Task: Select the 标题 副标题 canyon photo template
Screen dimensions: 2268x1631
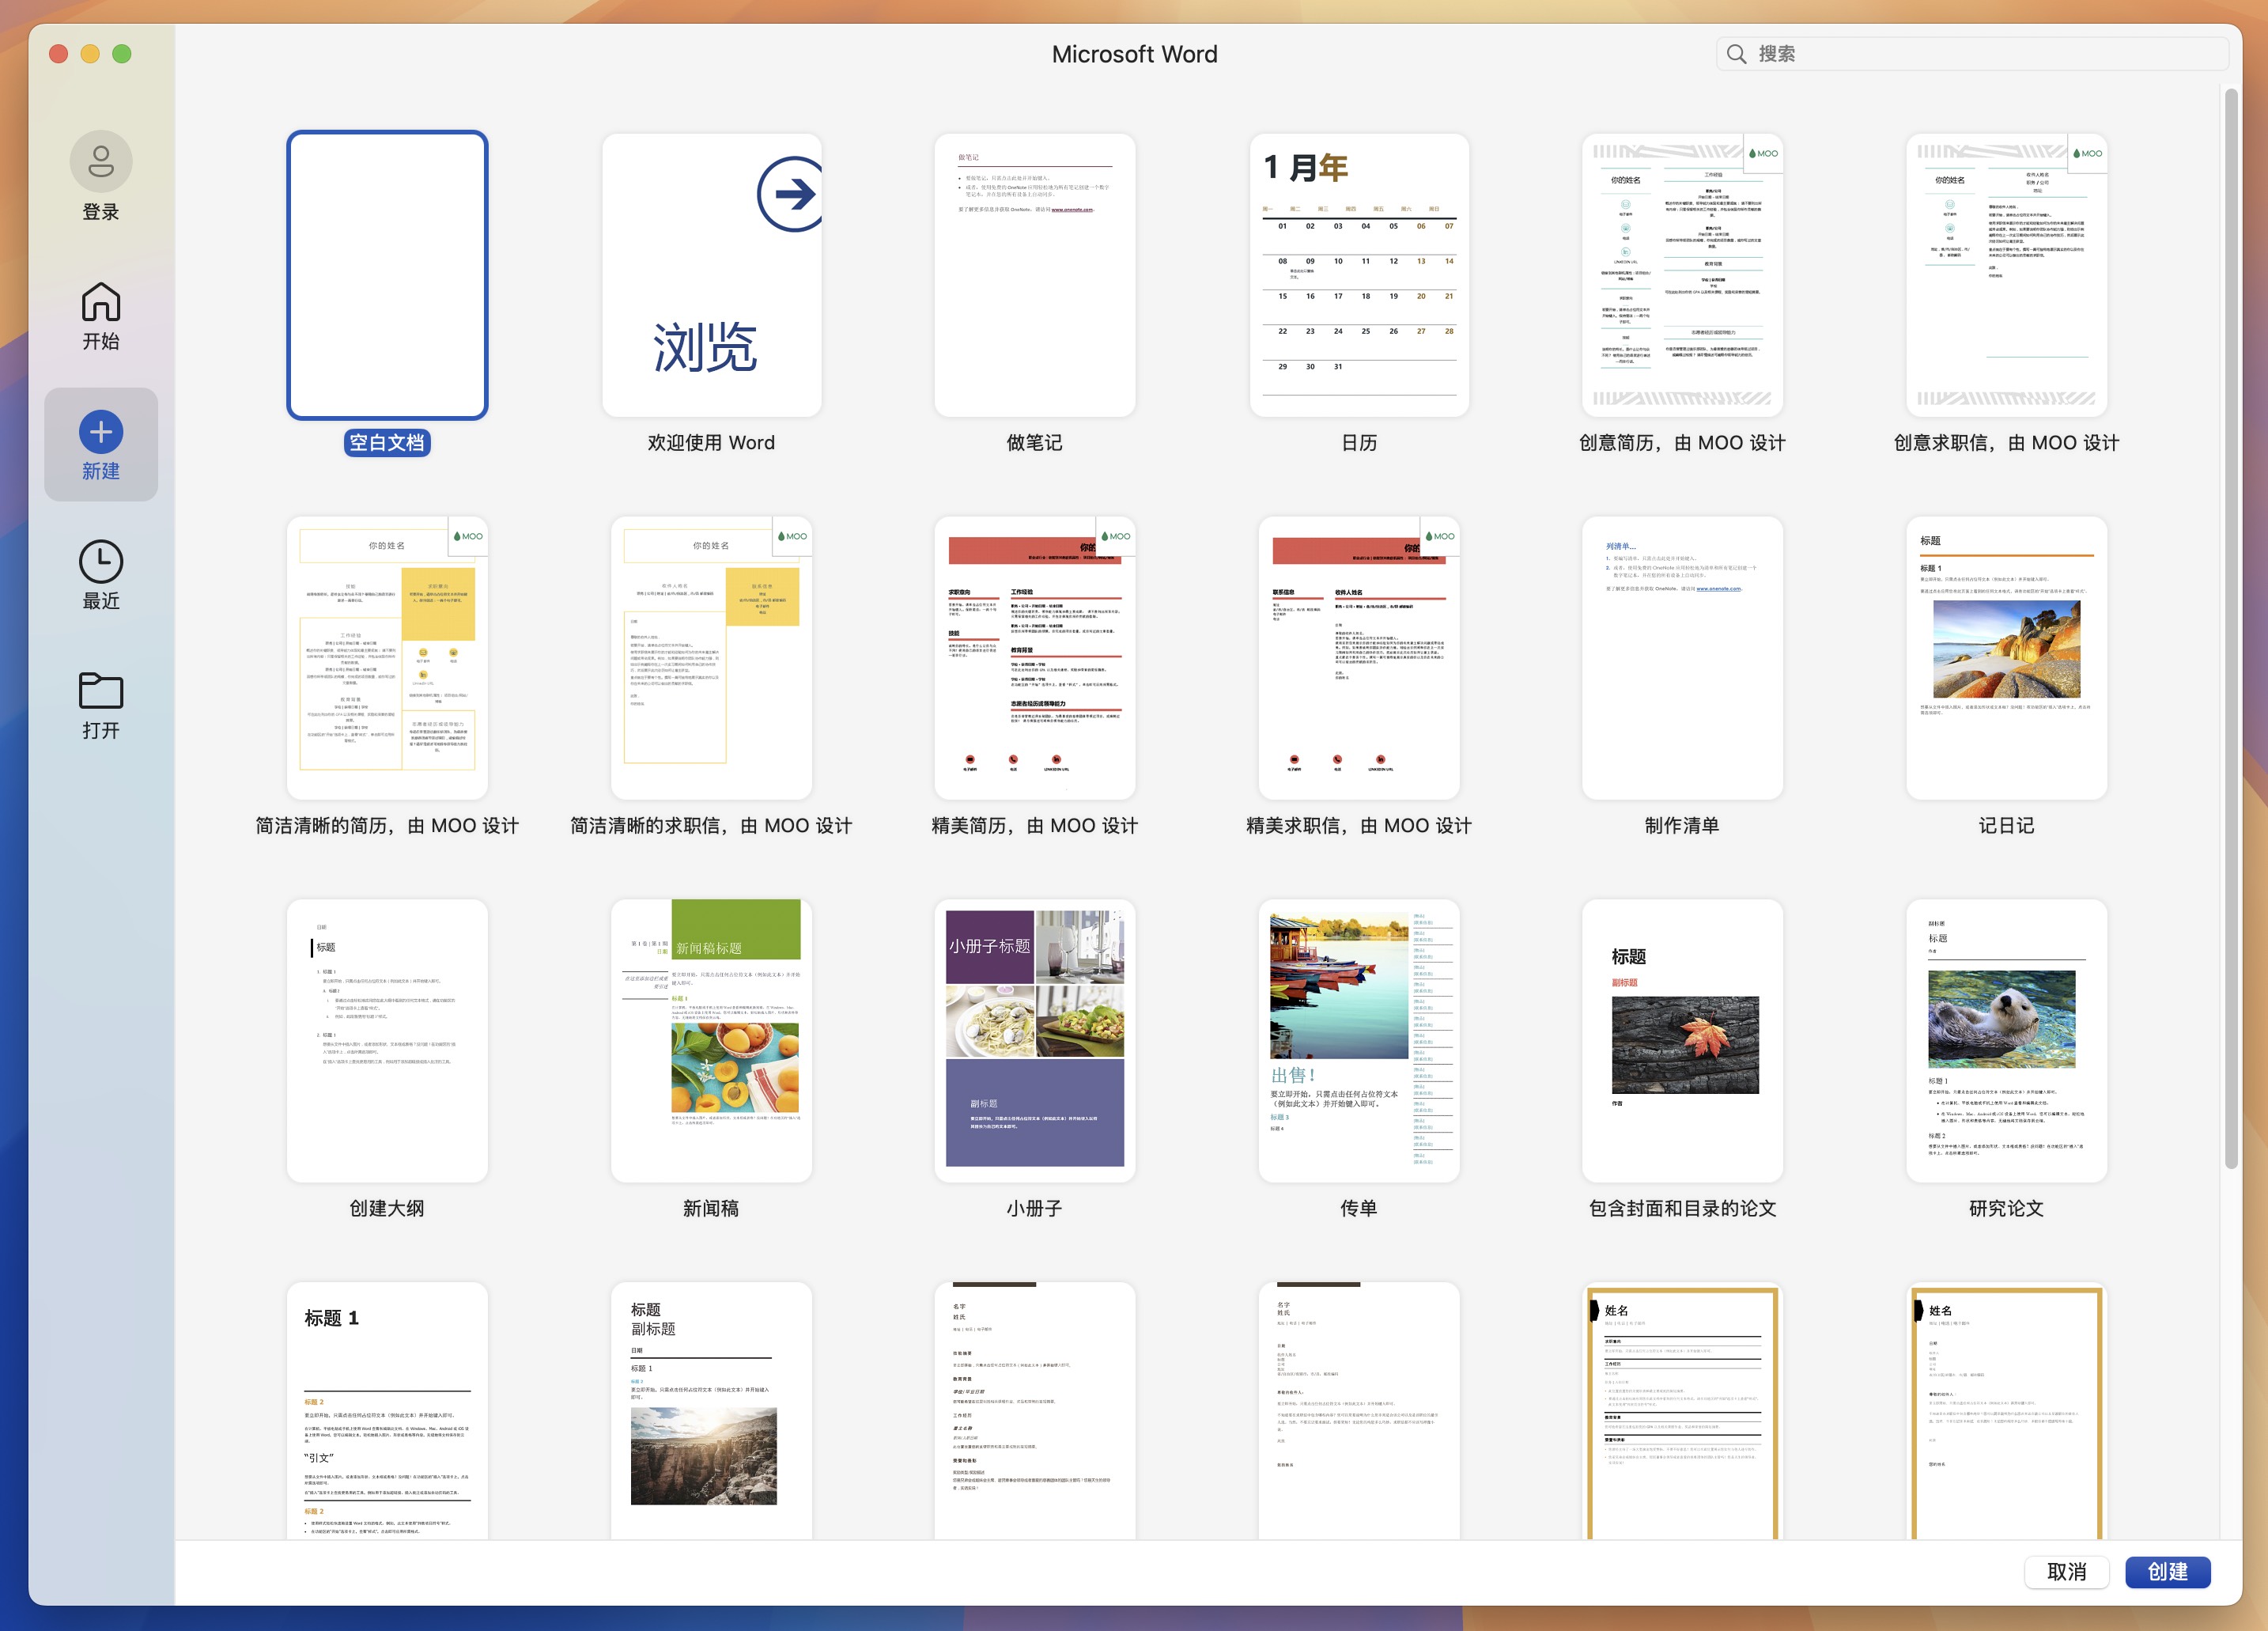Action: [711, 1410]
